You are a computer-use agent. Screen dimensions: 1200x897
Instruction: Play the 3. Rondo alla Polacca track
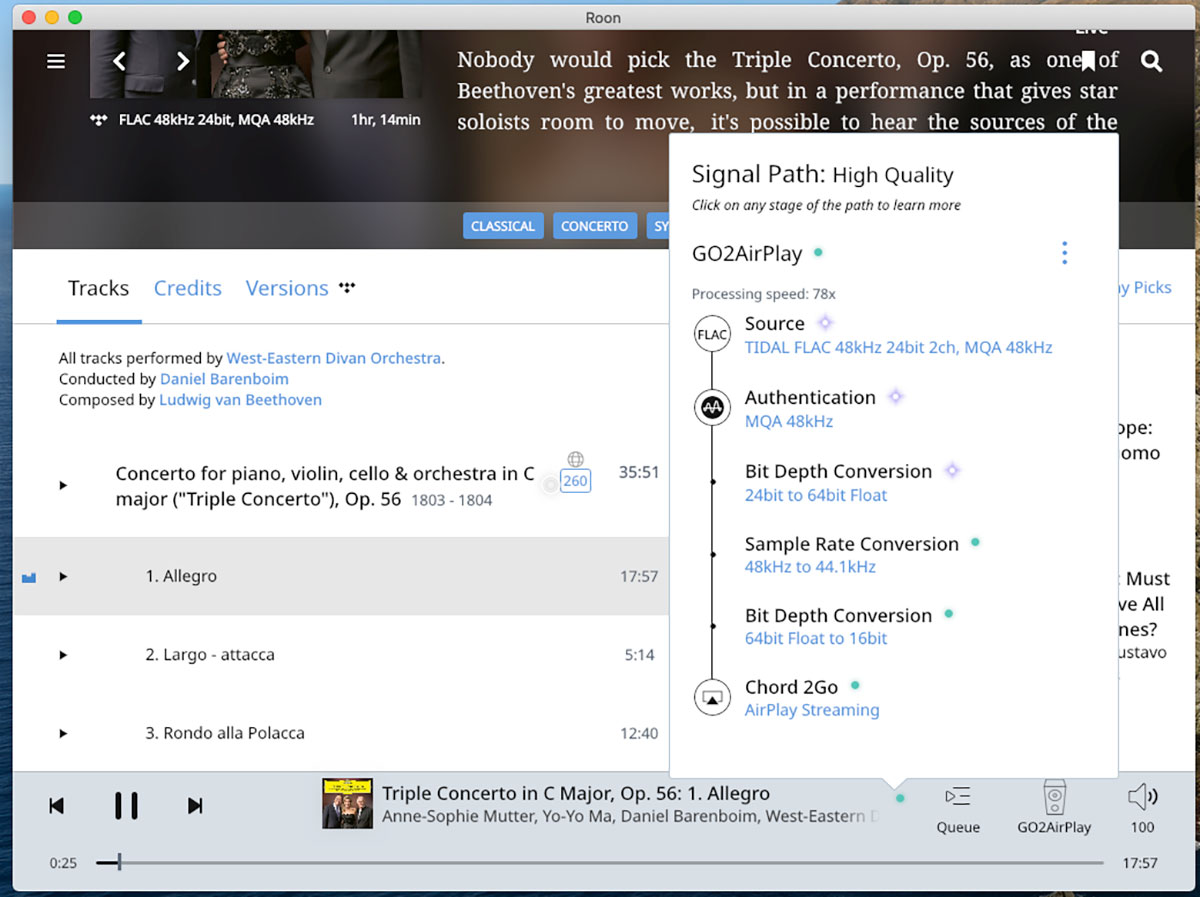coord(63,733)
